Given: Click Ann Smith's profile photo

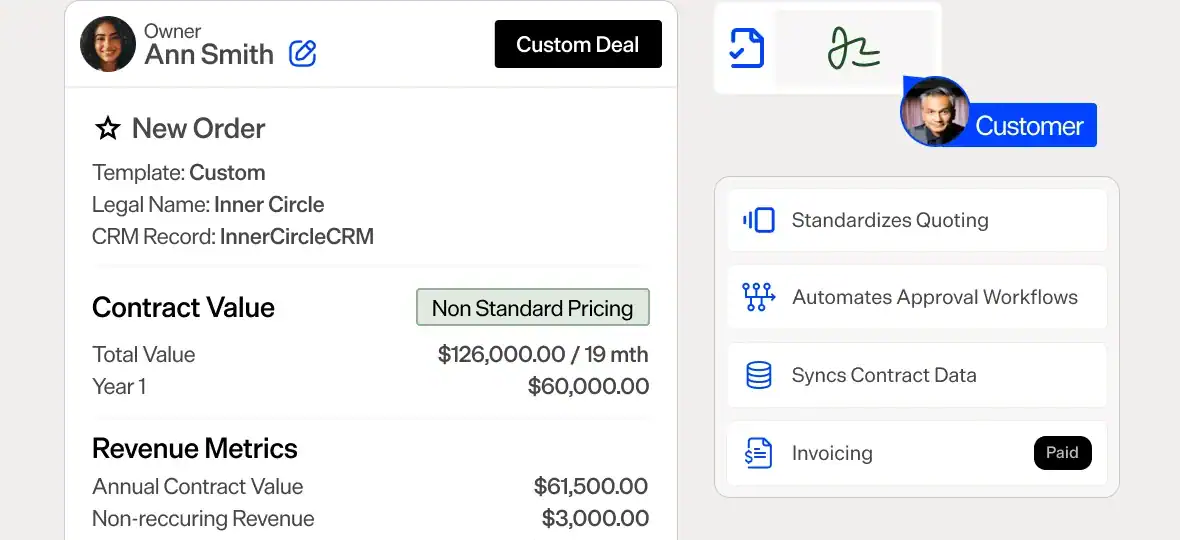Looking at the screenshot, I should tap(108, 44).
